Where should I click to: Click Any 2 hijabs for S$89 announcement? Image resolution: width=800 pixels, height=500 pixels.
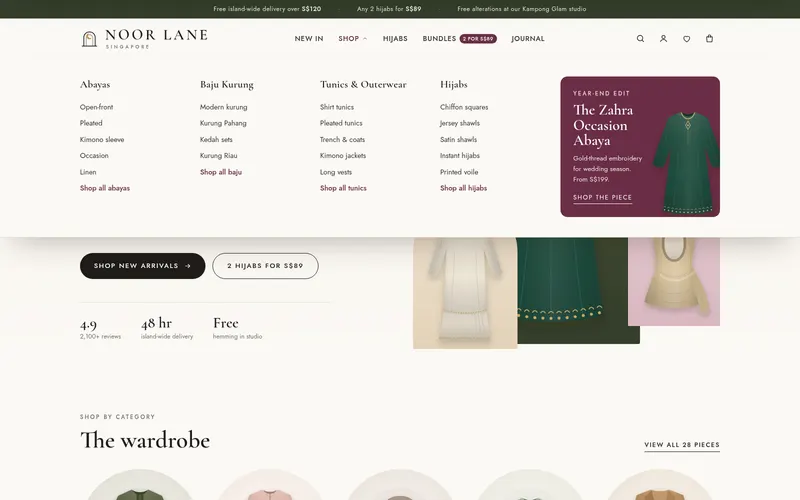point(389,9)
